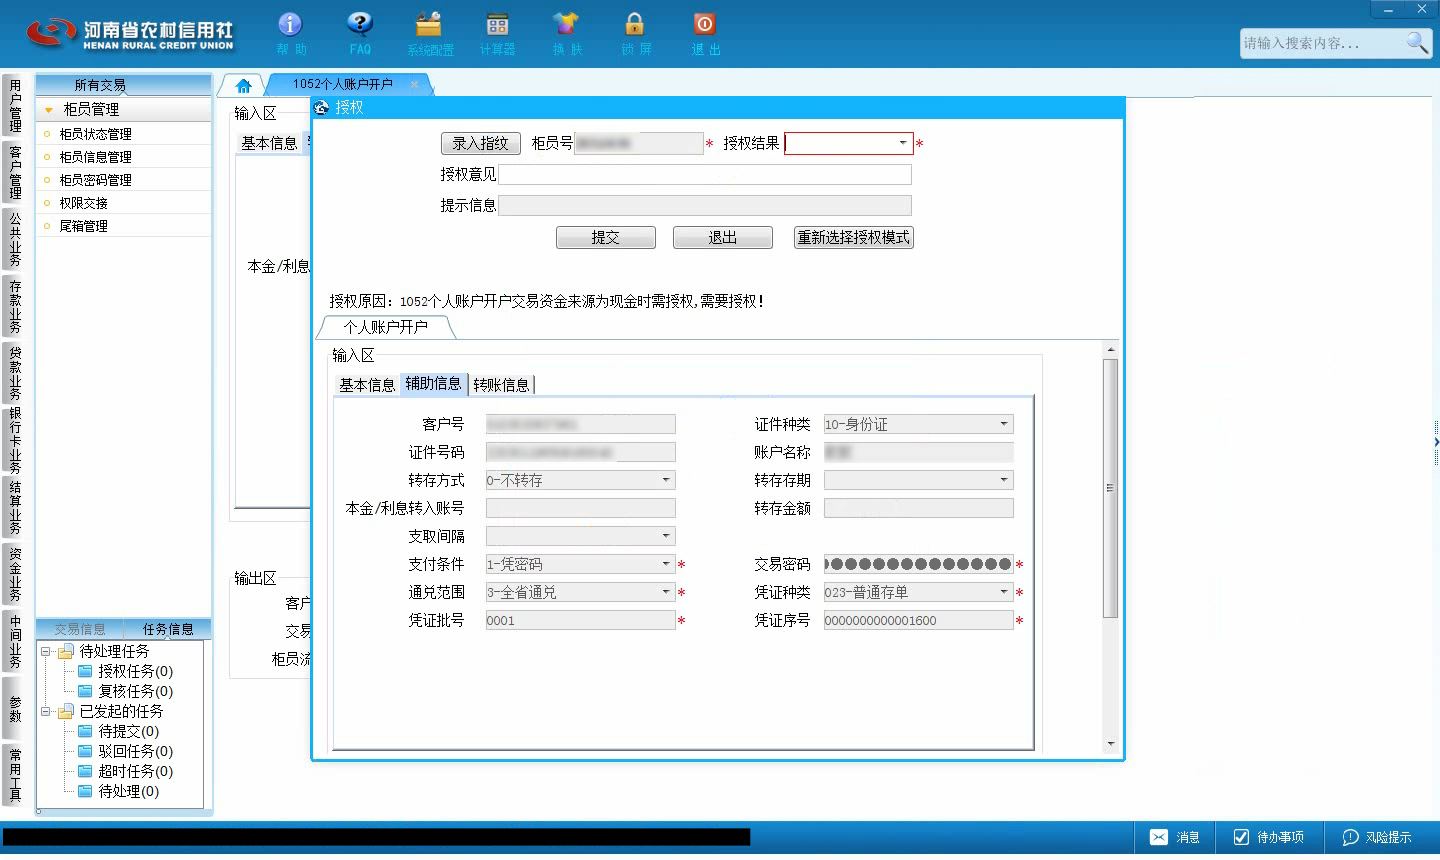Select 贷款业务 side tab
The image size is (1440, 860).
pos(15,373)
